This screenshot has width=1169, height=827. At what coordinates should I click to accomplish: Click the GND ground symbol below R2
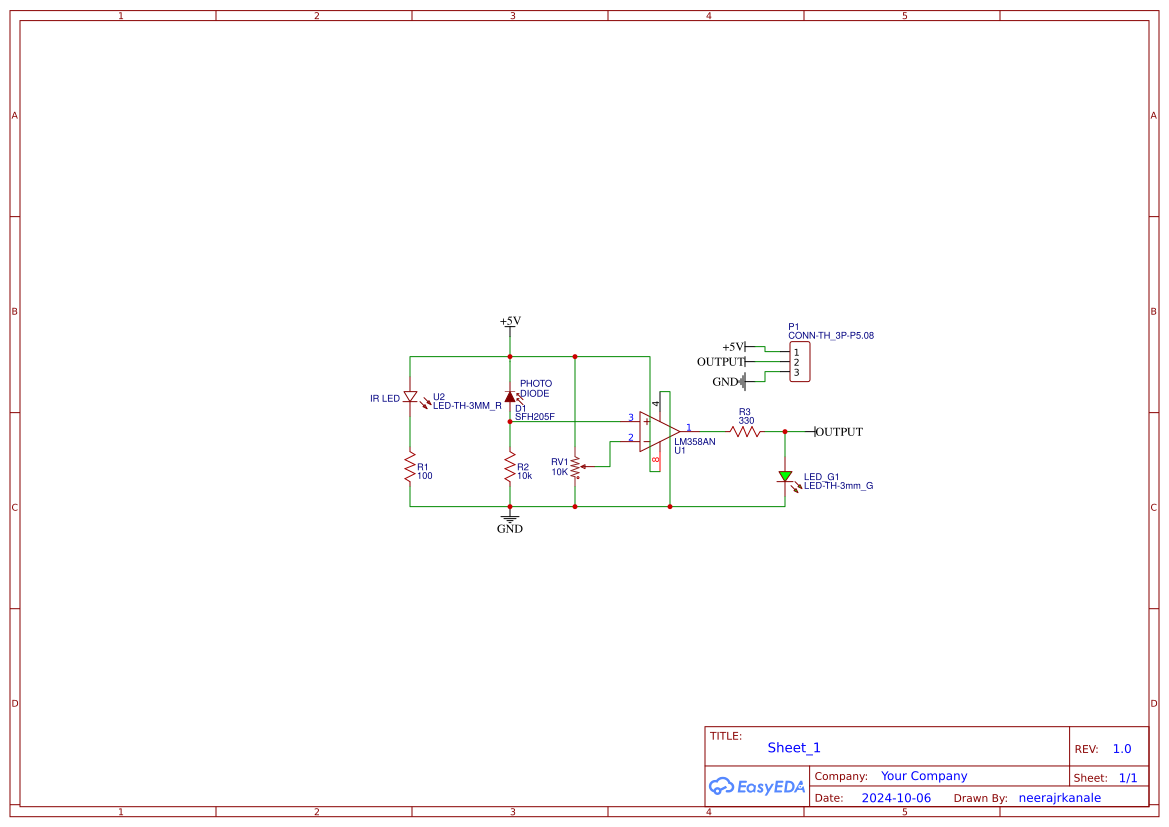click(x=510, y=520)
